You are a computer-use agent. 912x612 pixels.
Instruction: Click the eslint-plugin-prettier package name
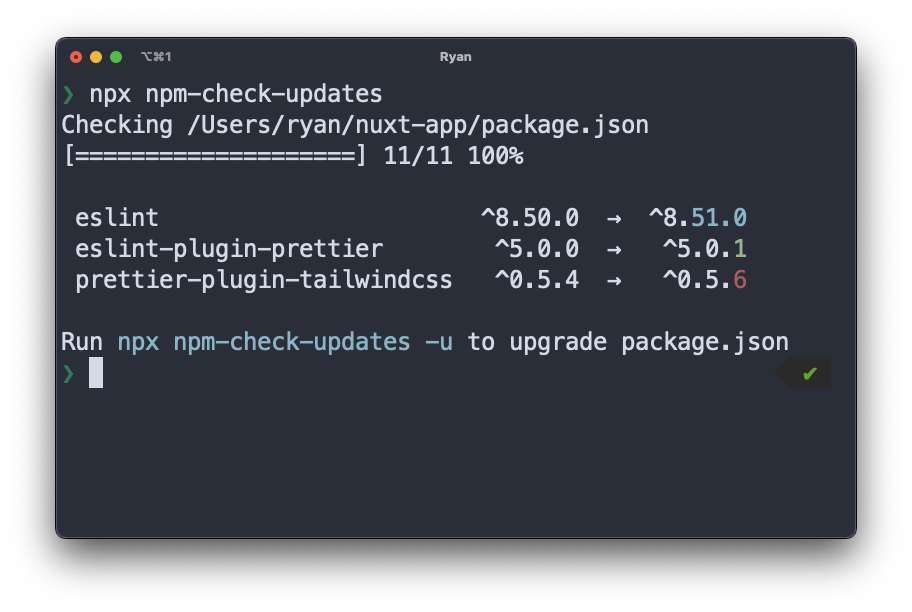click(229, 249)
